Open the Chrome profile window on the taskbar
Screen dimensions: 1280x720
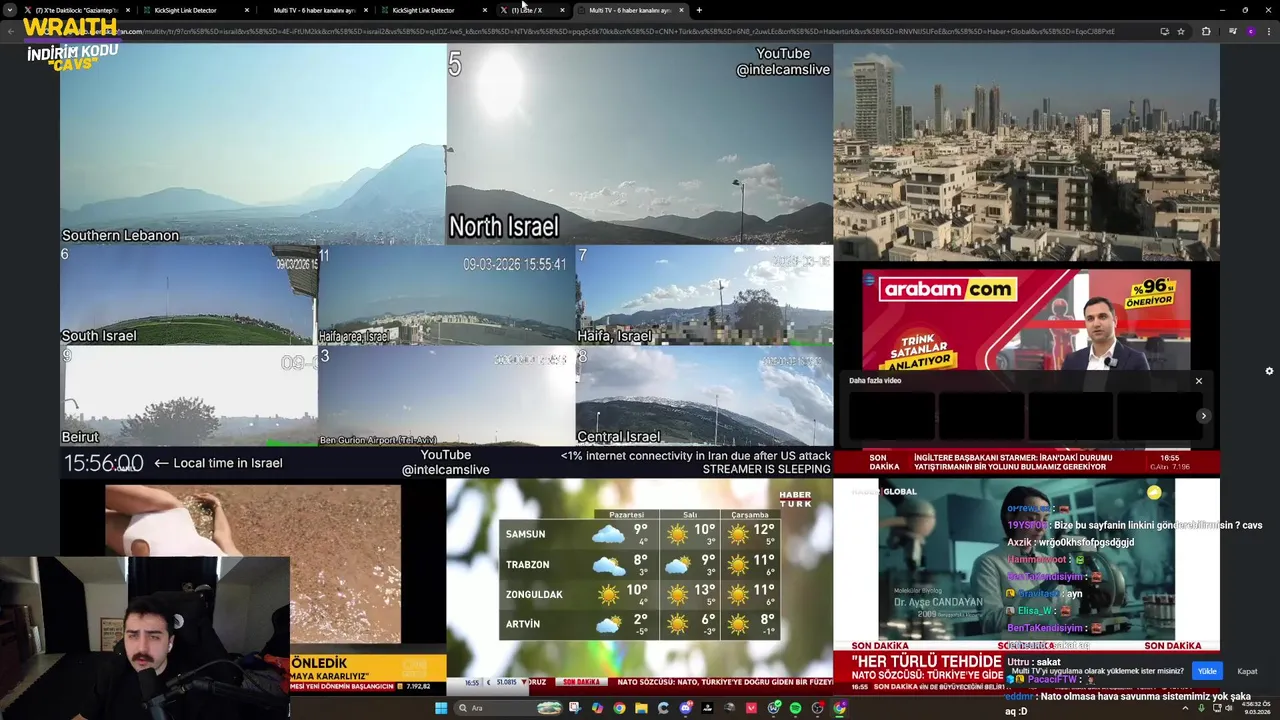[x=840, y=708]
